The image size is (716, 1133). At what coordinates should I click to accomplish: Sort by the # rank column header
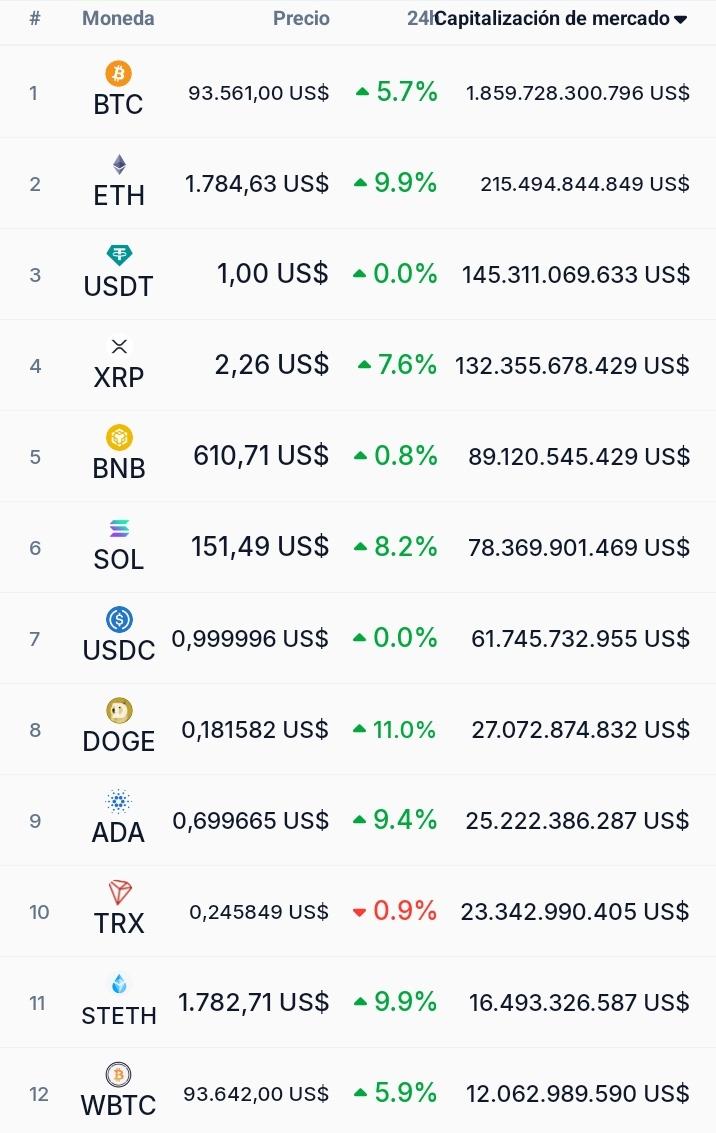coord(35,18)
